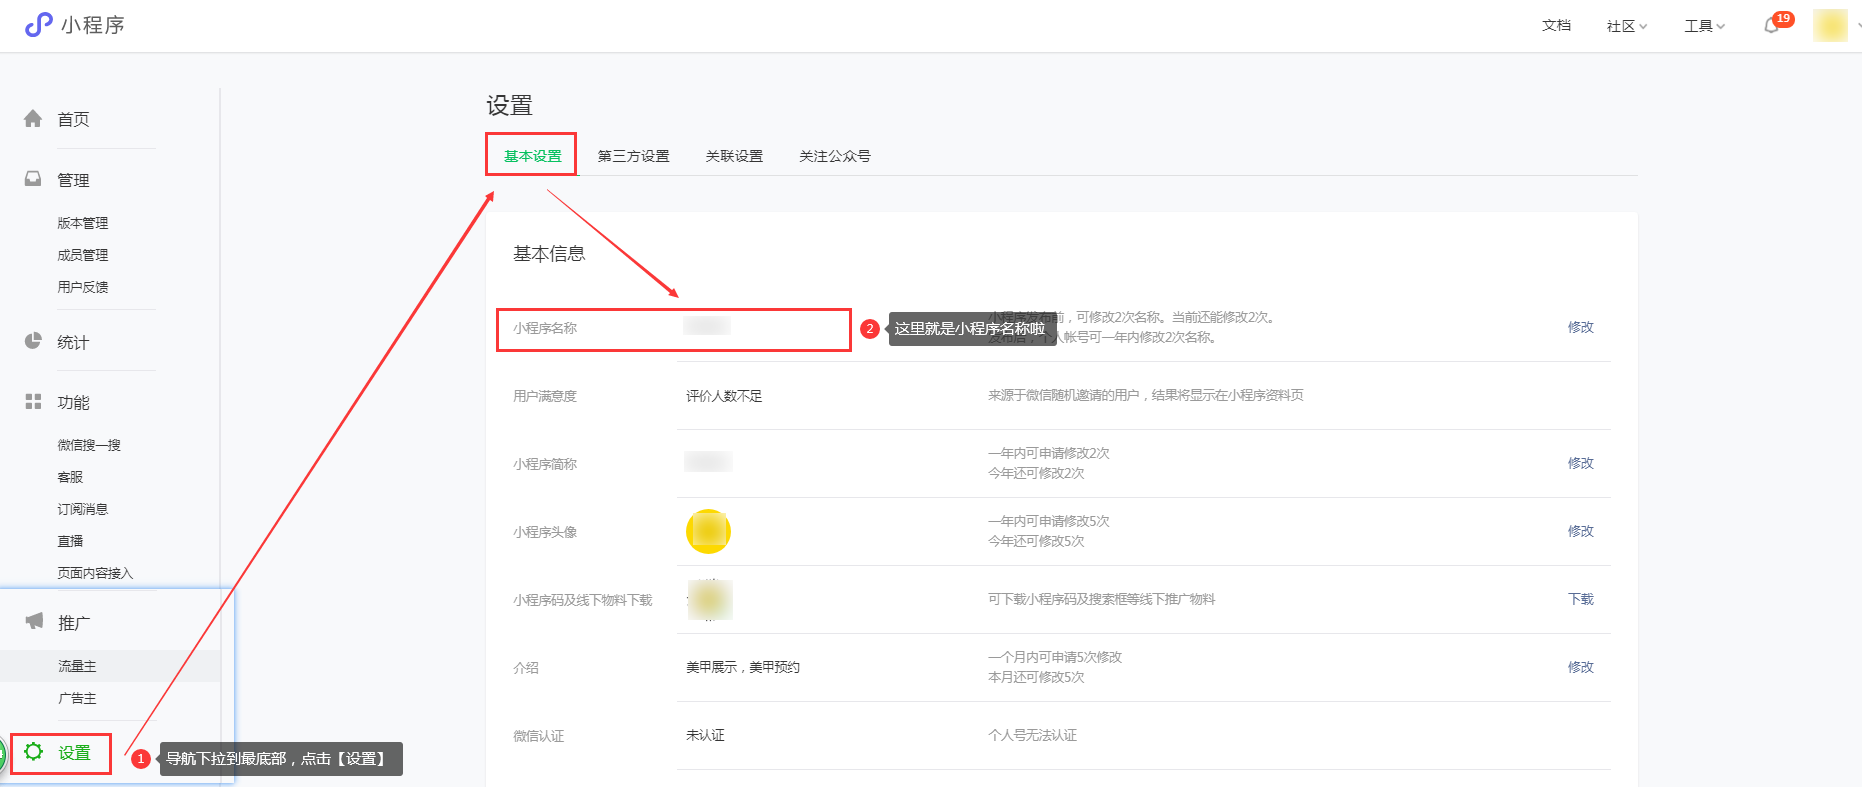
Task: Switch to the 关联设置 tab
Action: (734, 156)
